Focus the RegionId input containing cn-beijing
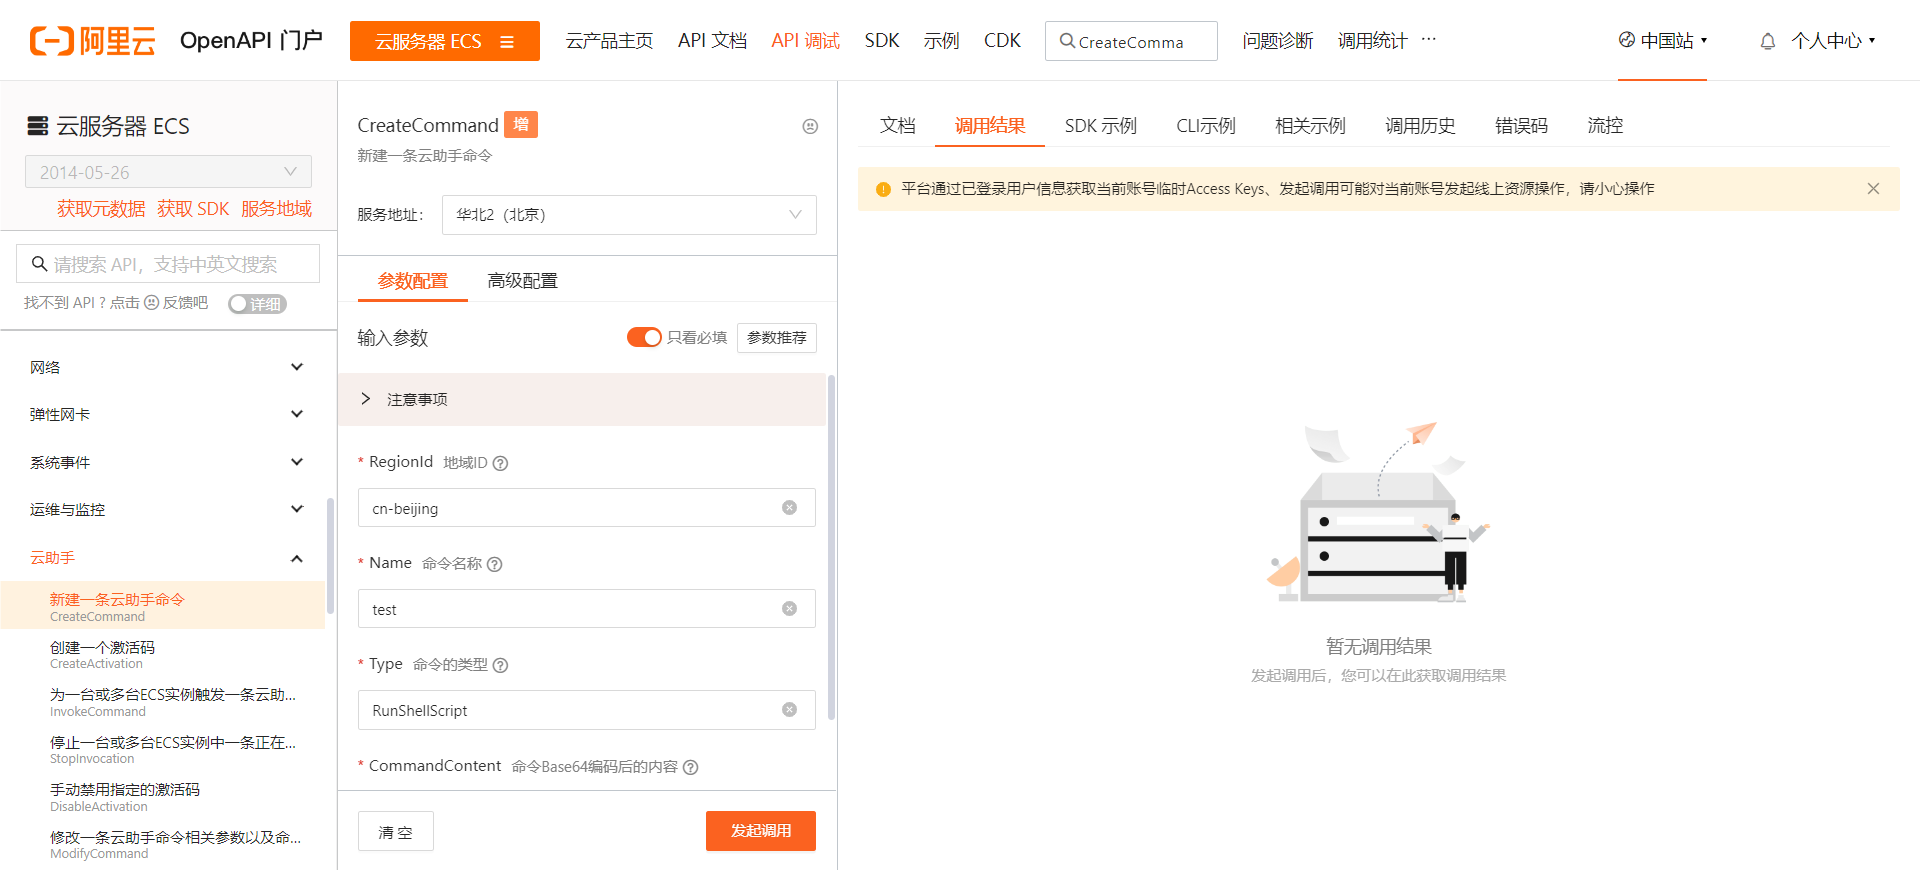This screenshot has height=870, width=1920. click(587, 508)
